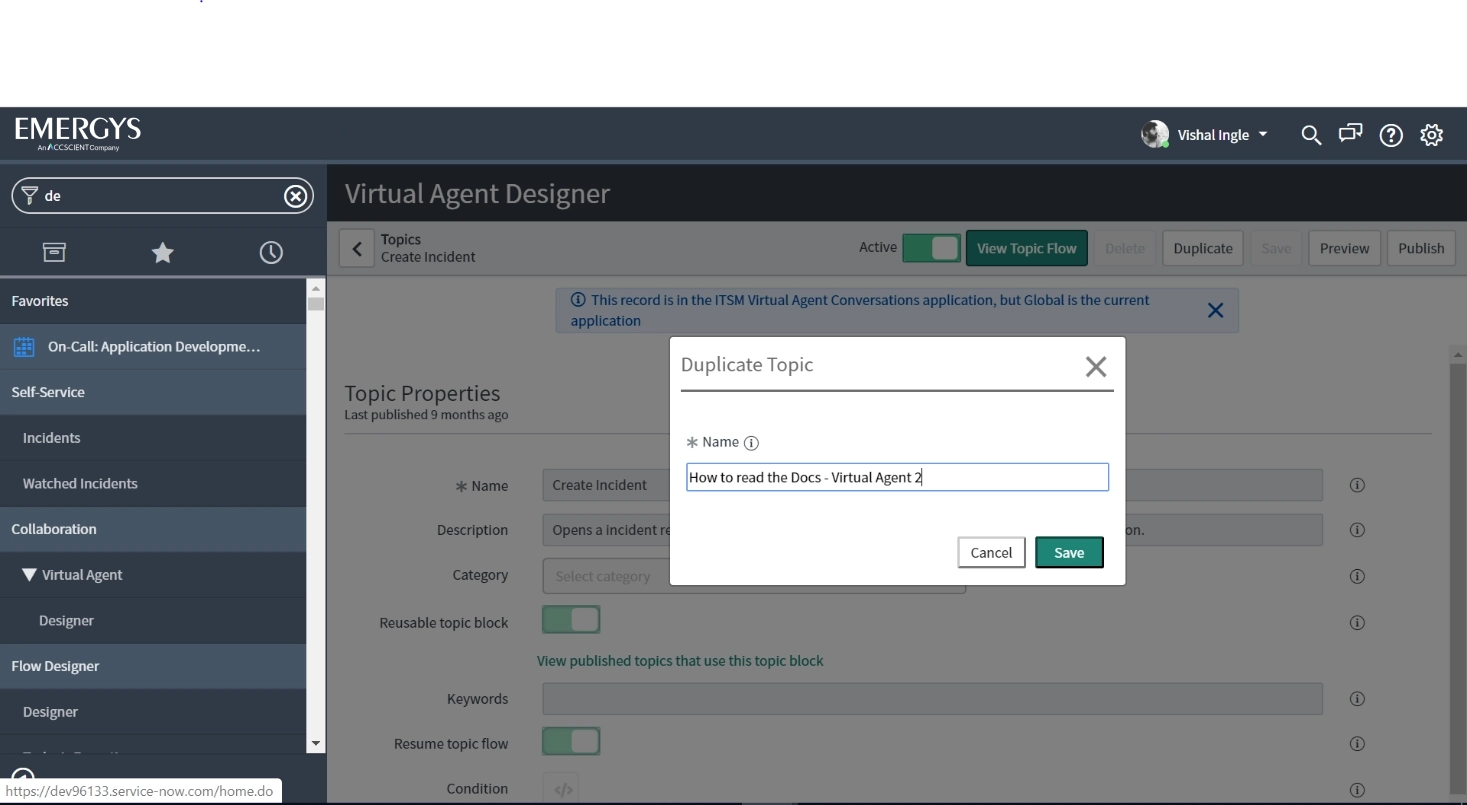Screen dimensions: 1467x805
Task: Click Cancel in Duplicate Topic dialog
Action: [991, 553]
